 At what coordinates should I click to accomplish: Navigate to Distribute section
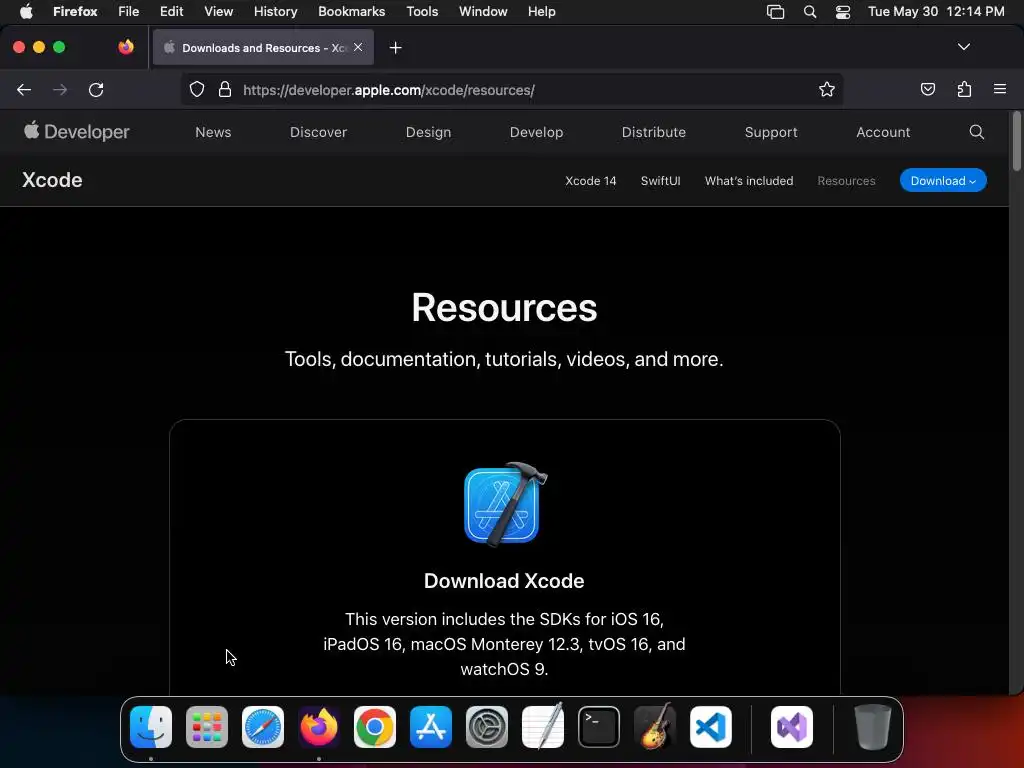tap(654, 132)
